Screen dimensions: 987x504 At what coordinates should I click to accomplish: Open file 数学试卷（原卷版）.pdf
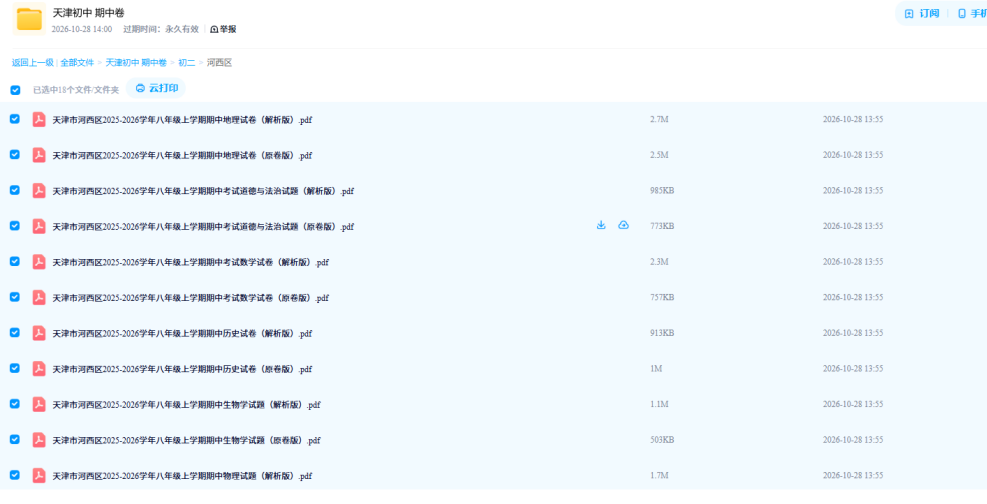191,298
